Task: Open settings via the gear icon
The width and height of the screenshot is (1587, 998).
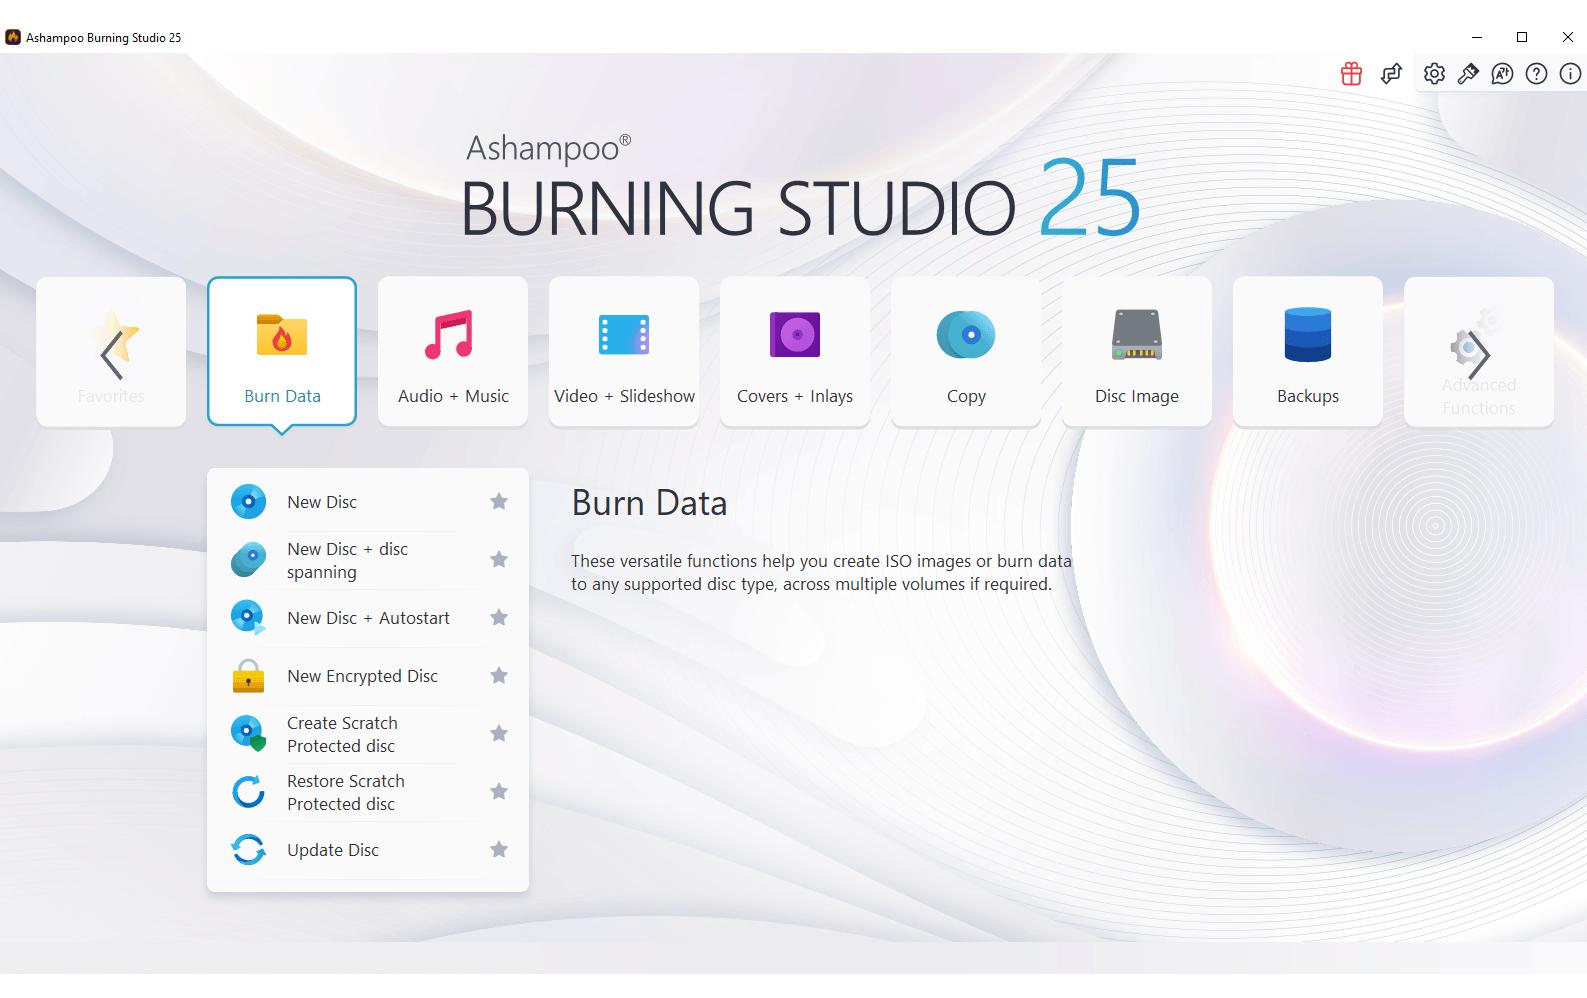Action: click(x=1434, y=74)
